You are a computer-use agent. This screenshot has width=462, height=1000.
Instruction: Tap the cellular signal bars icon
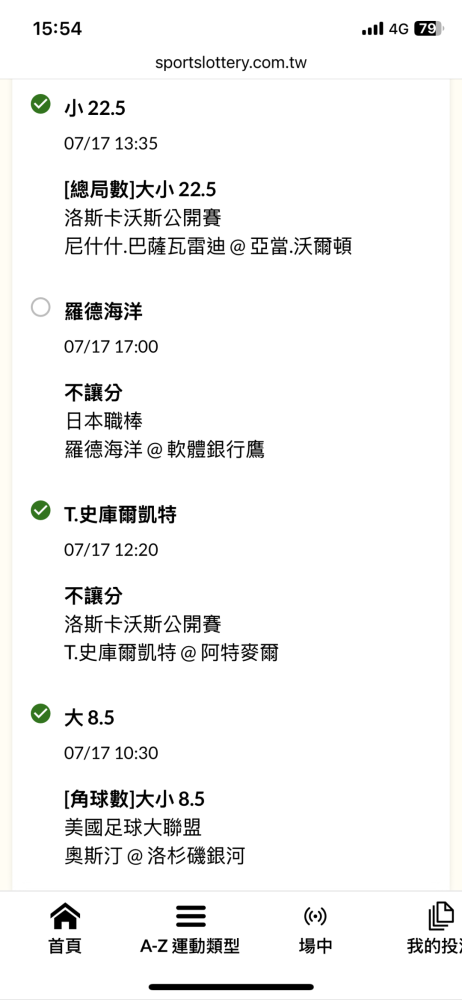tap(372, 29)
